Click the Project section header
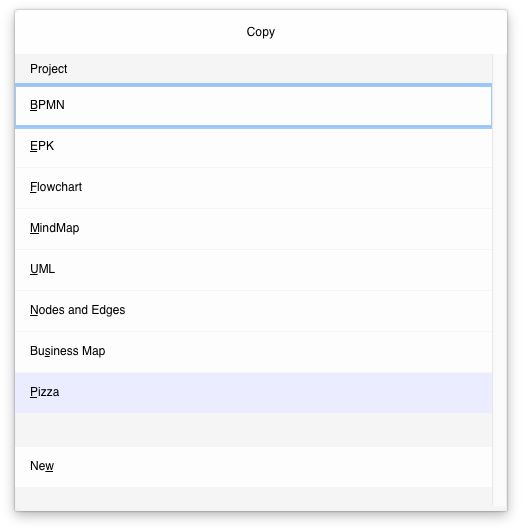 tap(253, 69)
